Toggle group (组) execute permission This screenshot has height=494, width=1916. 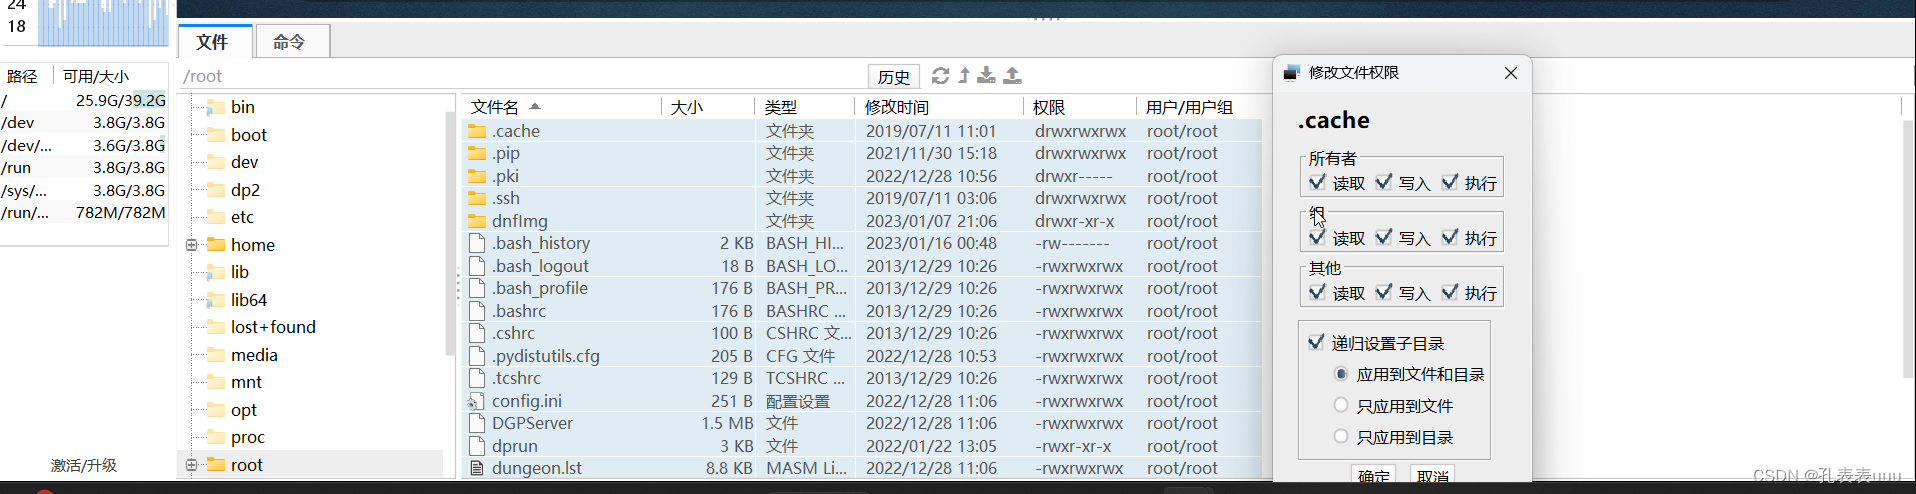tap(1450, 237)
